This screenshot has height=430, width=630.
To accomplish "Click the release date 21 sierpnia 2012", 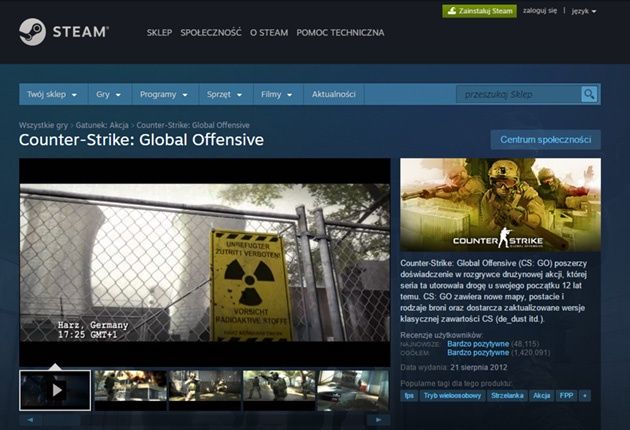I will [479, 367].
